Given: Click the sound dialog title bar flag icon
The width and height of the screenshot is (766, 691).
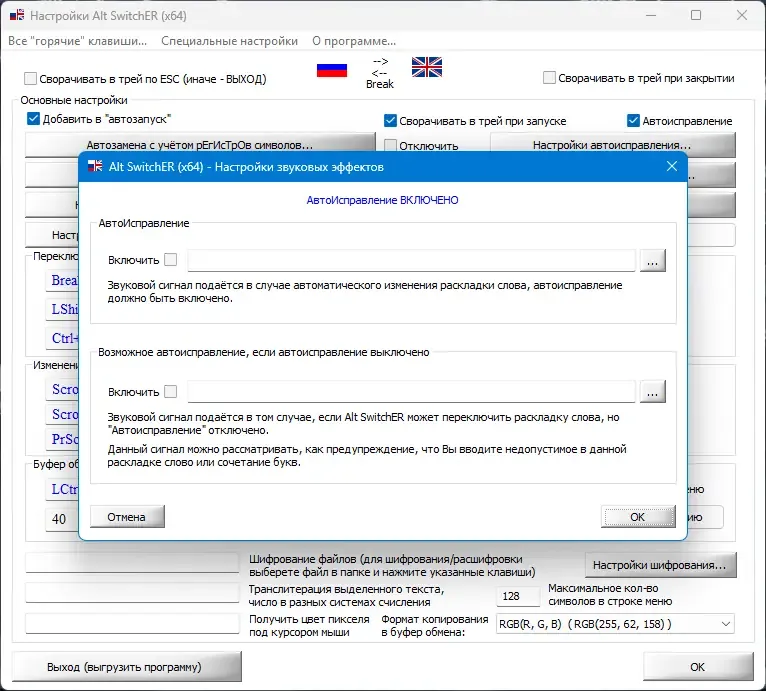Looking at the screenshot, I should [95, 167].
